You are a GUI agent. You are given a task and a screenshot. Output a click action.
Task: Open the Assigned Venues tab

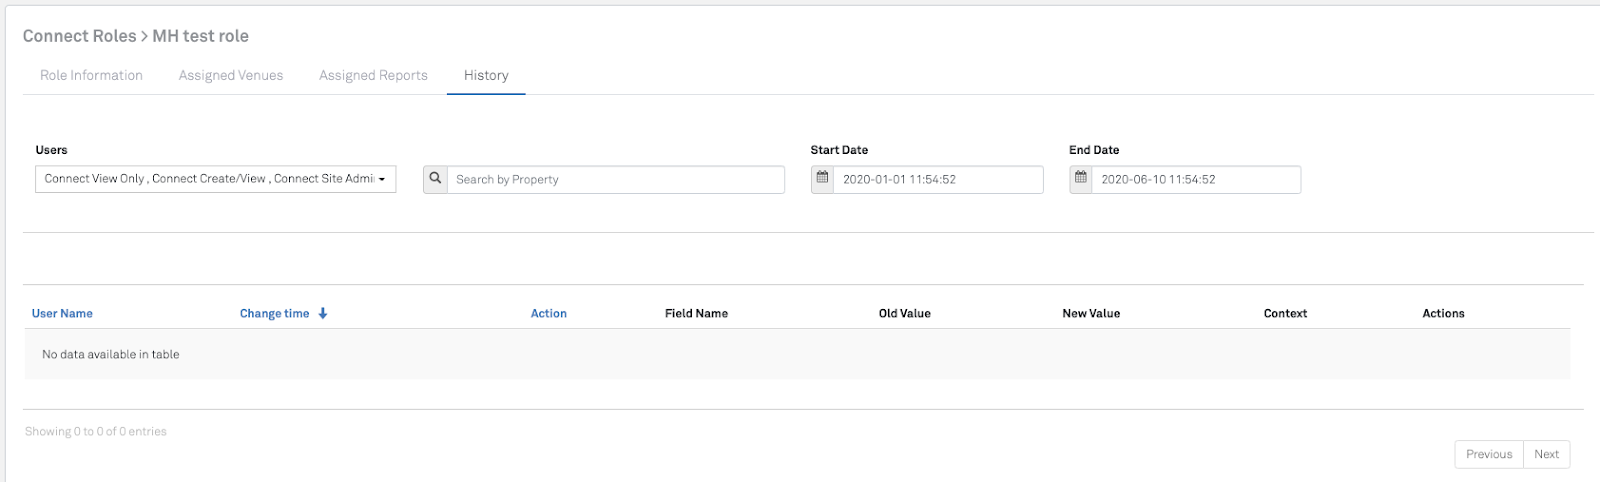point(231,75)
